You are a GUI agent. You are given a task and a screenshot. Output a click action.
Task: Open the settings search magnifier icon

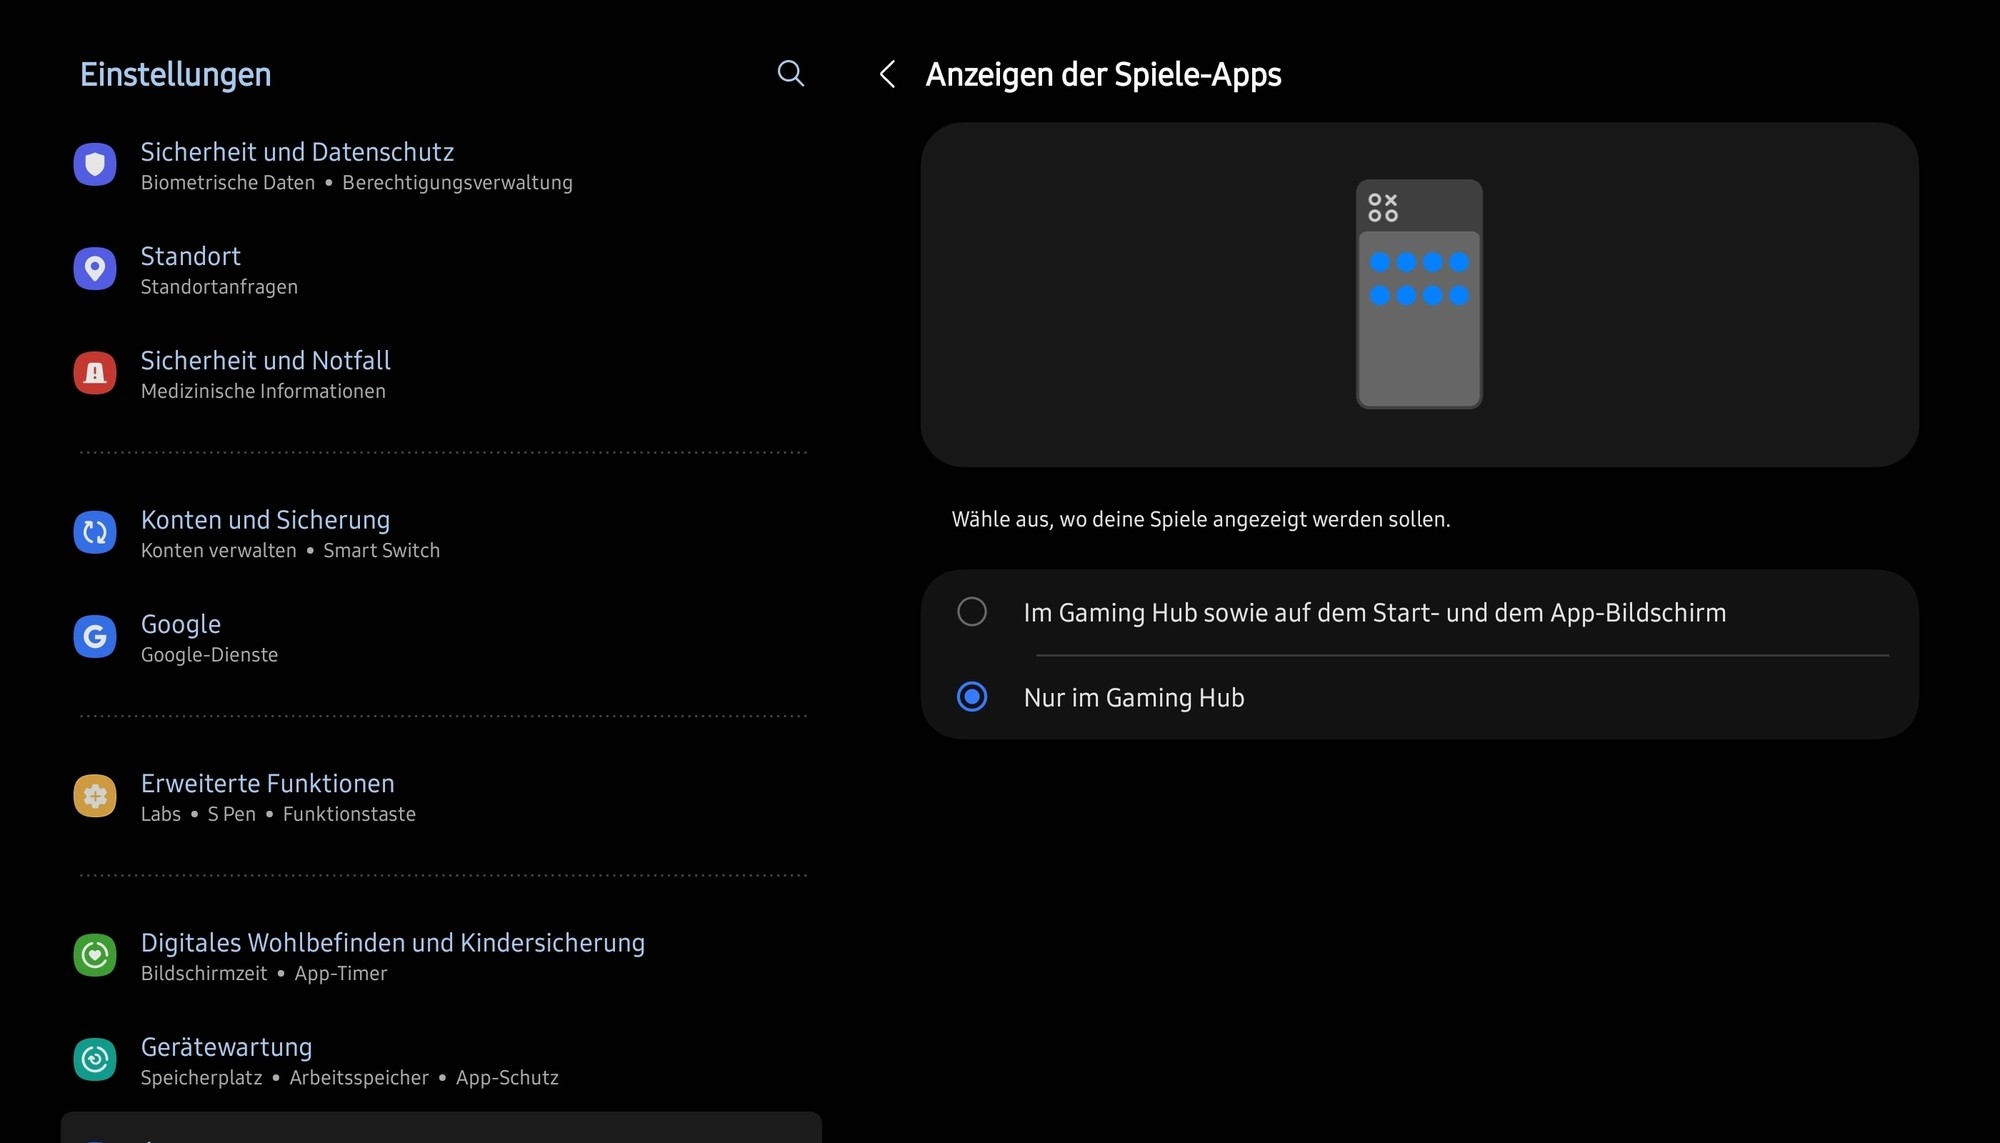(x=790, y=73)
